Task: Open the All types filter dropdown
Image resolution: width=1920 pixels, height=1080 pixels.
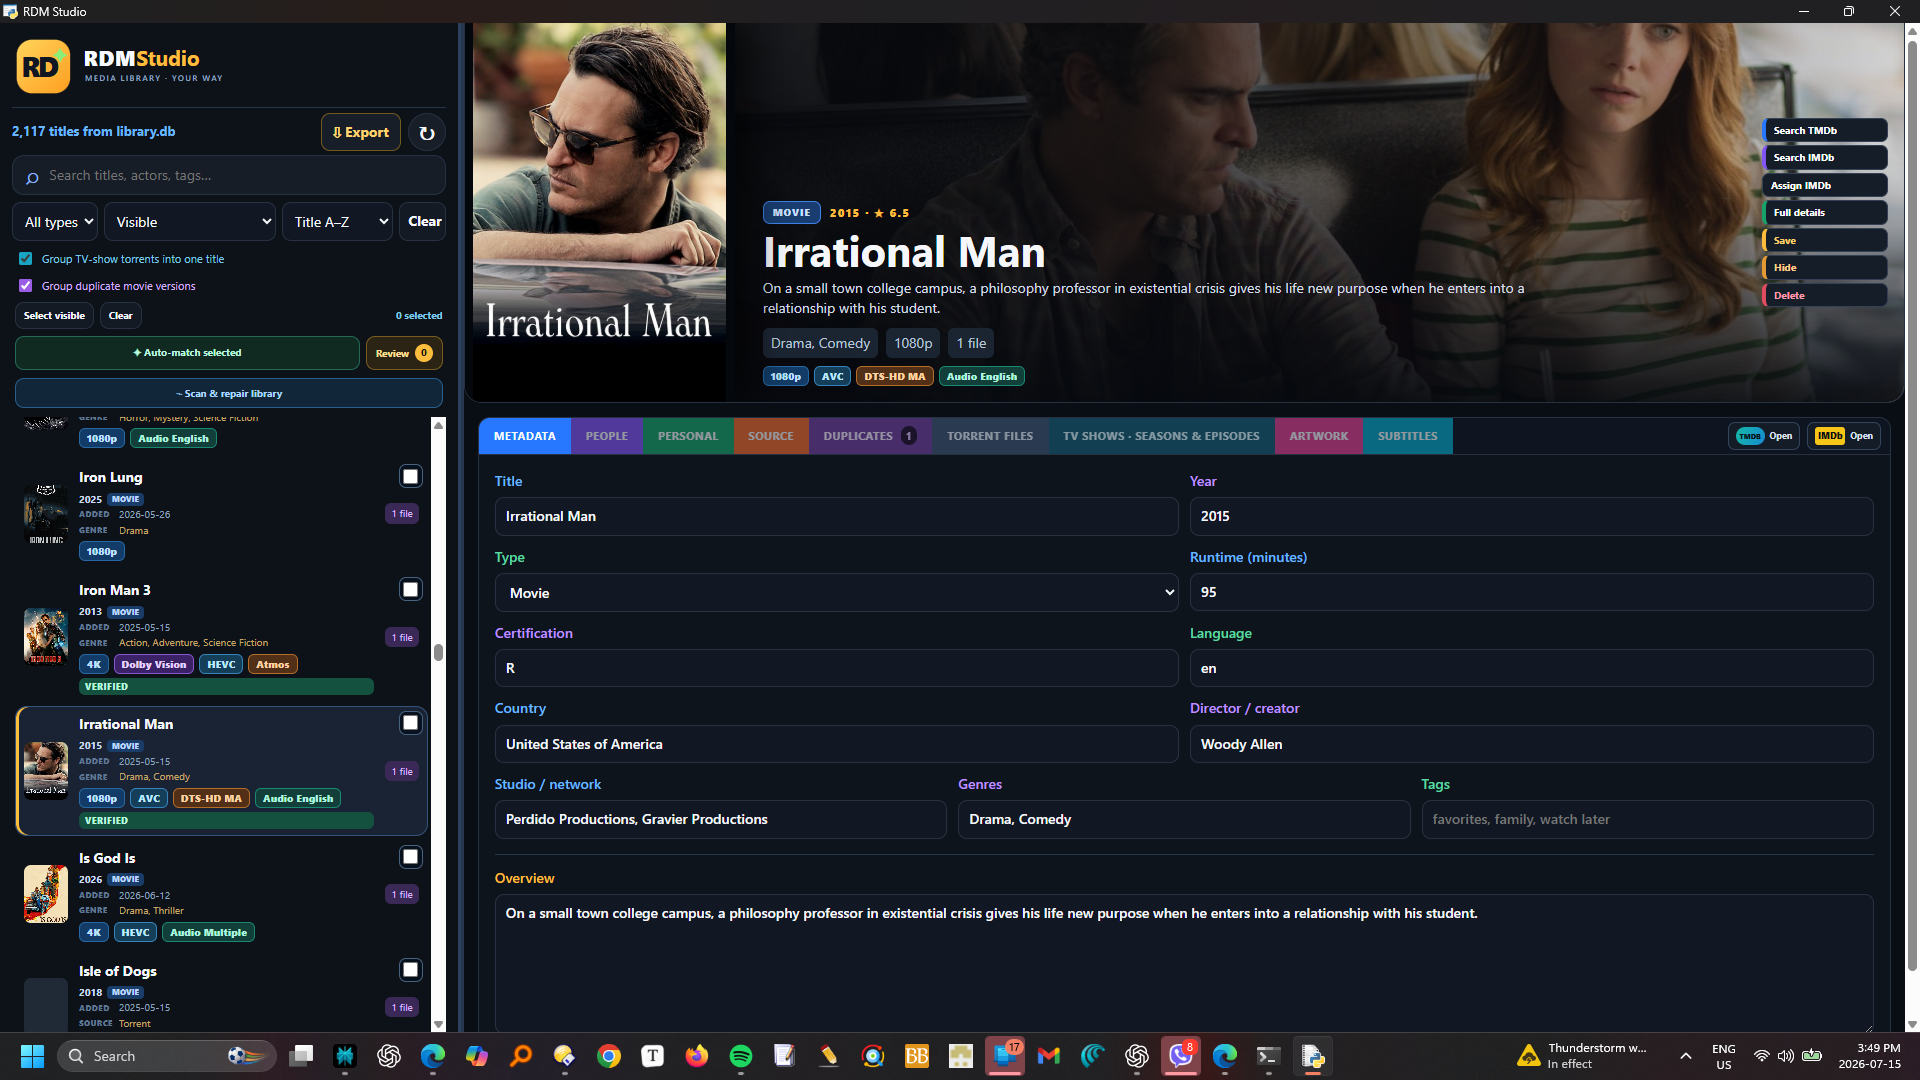Action: coord(55,222)
